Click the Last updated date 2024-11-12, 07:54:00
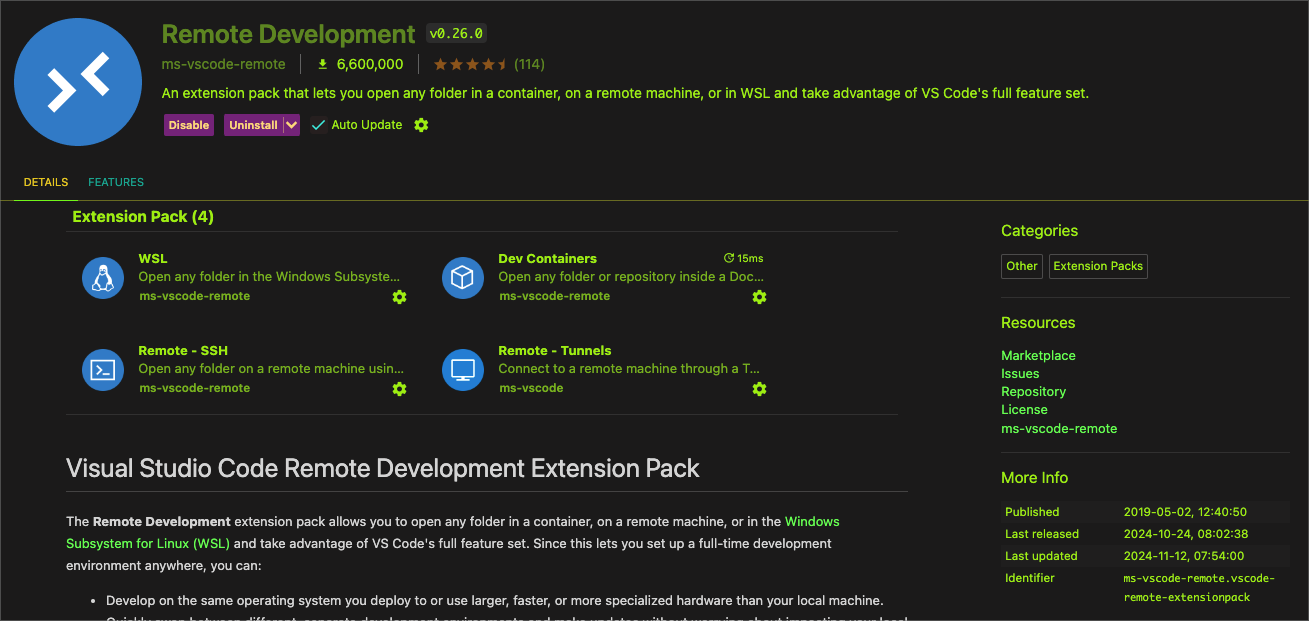Image resolution: width=1309 pixels, height=621 pixels. pyautogui.click(x=1185, y=556)
